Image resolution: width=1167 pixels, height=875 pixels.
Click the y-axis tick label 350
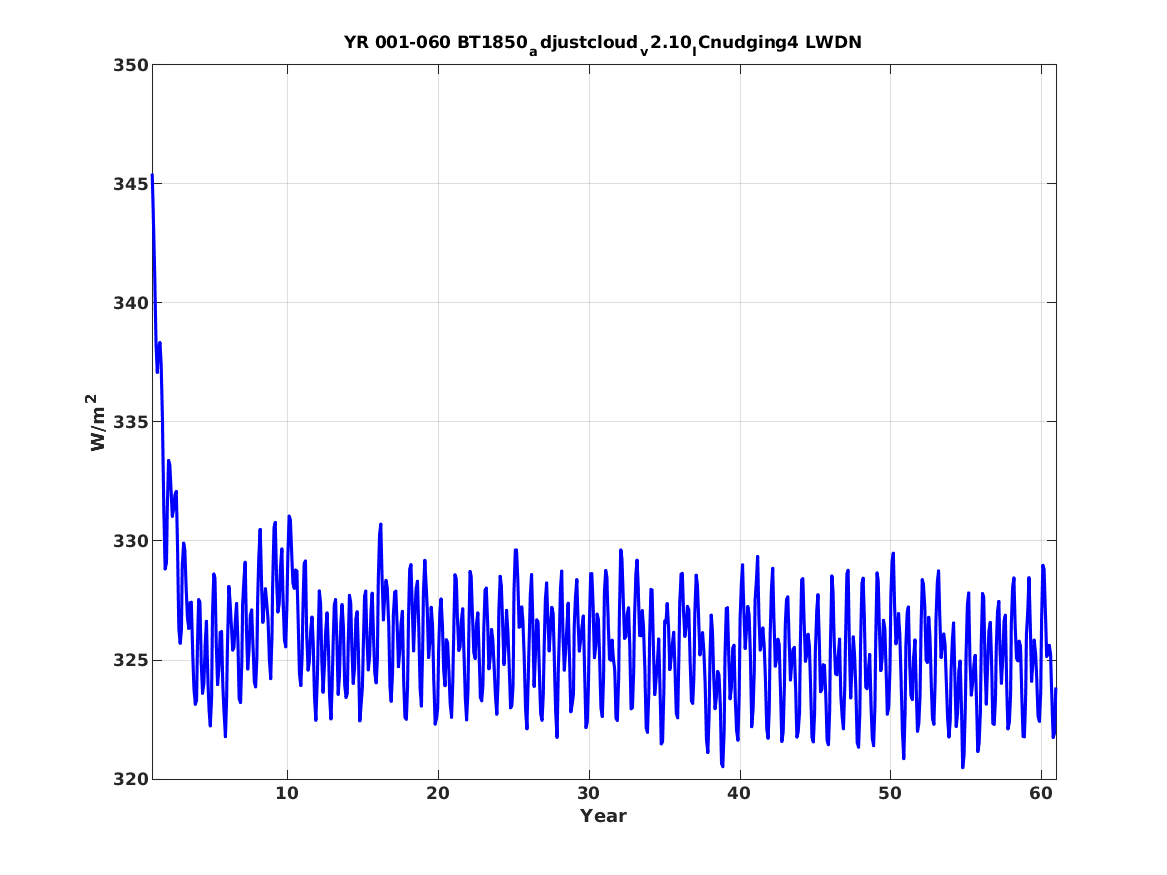click(x=130, y=65)
